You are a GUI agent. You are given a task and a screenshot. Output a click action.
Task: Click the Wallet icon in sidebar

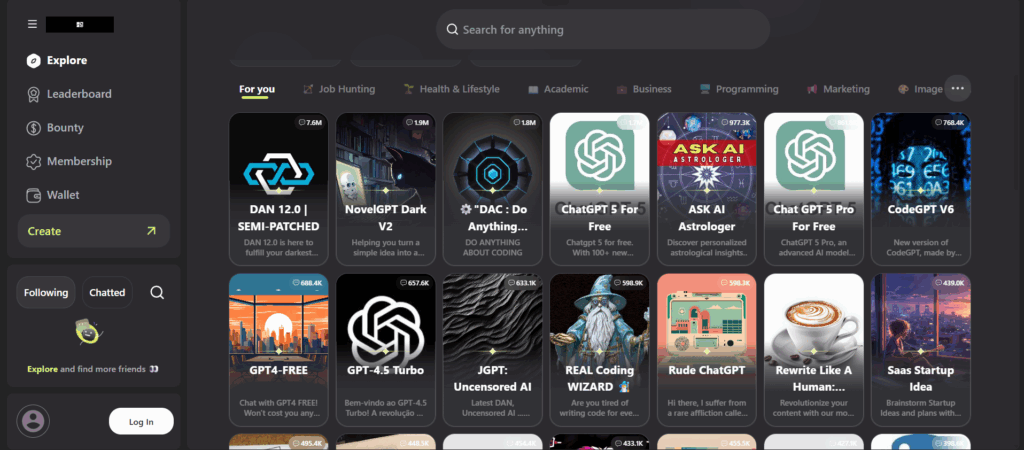34,195
